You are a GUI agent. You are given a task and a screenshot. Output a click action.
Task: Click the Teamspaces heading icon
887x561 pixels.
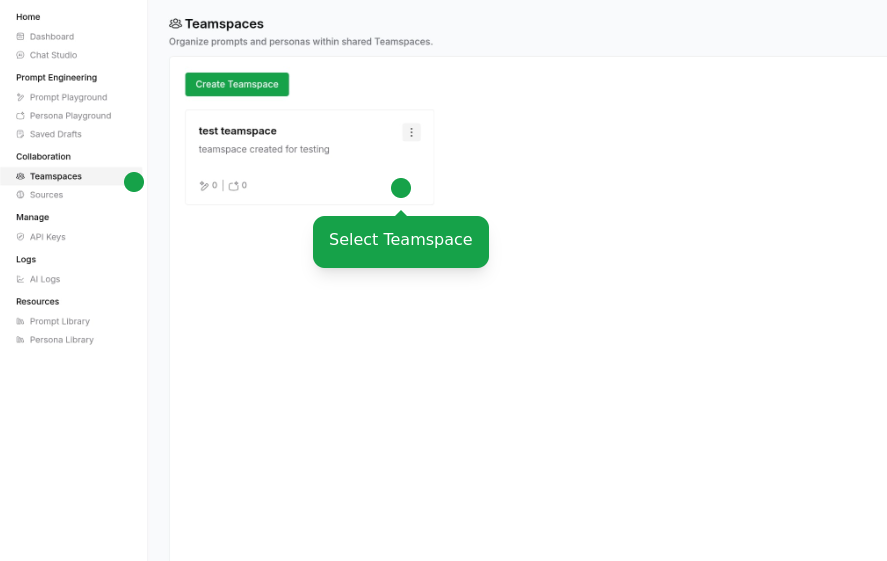tap(175, 24)
